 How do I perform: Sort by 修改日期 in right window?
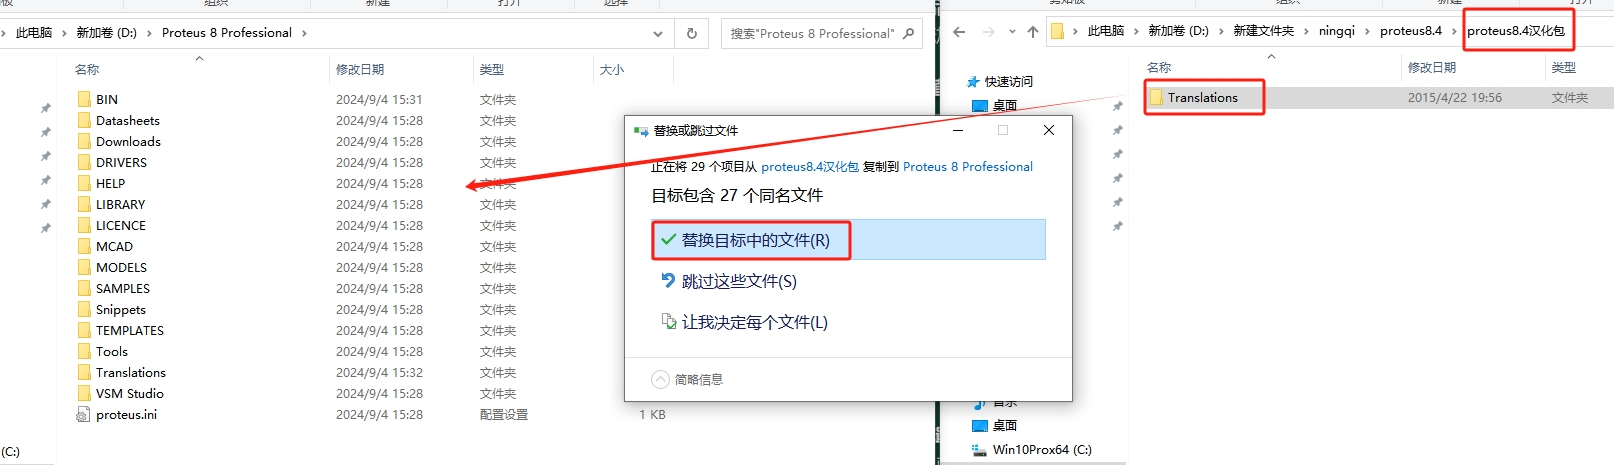click(1432, 67)
